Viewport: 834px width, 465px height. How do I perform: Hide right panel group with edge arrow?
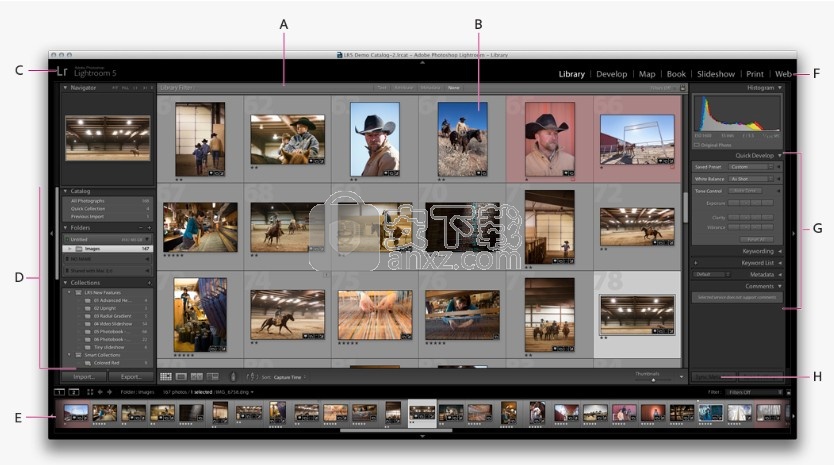793,233
